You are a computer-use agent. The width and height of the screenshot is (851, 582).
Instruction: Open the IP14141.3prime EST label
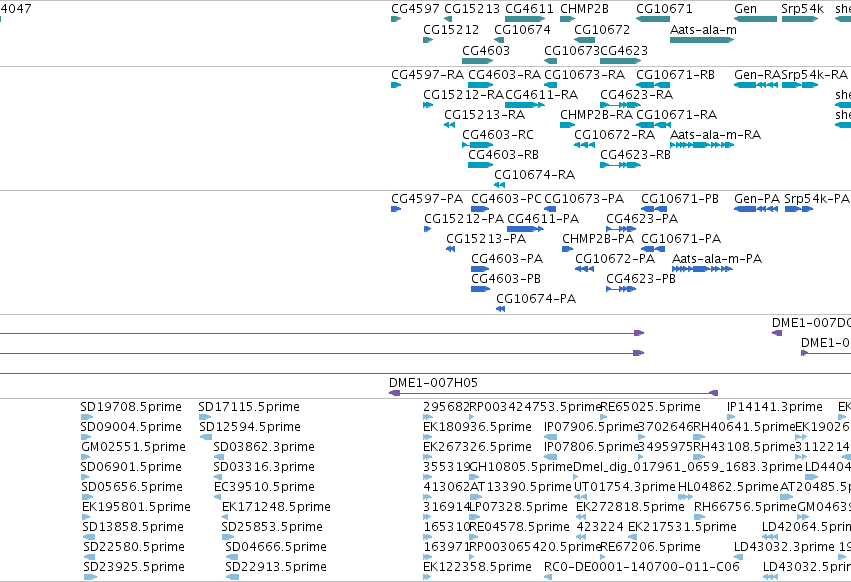[x=775, y=407]
